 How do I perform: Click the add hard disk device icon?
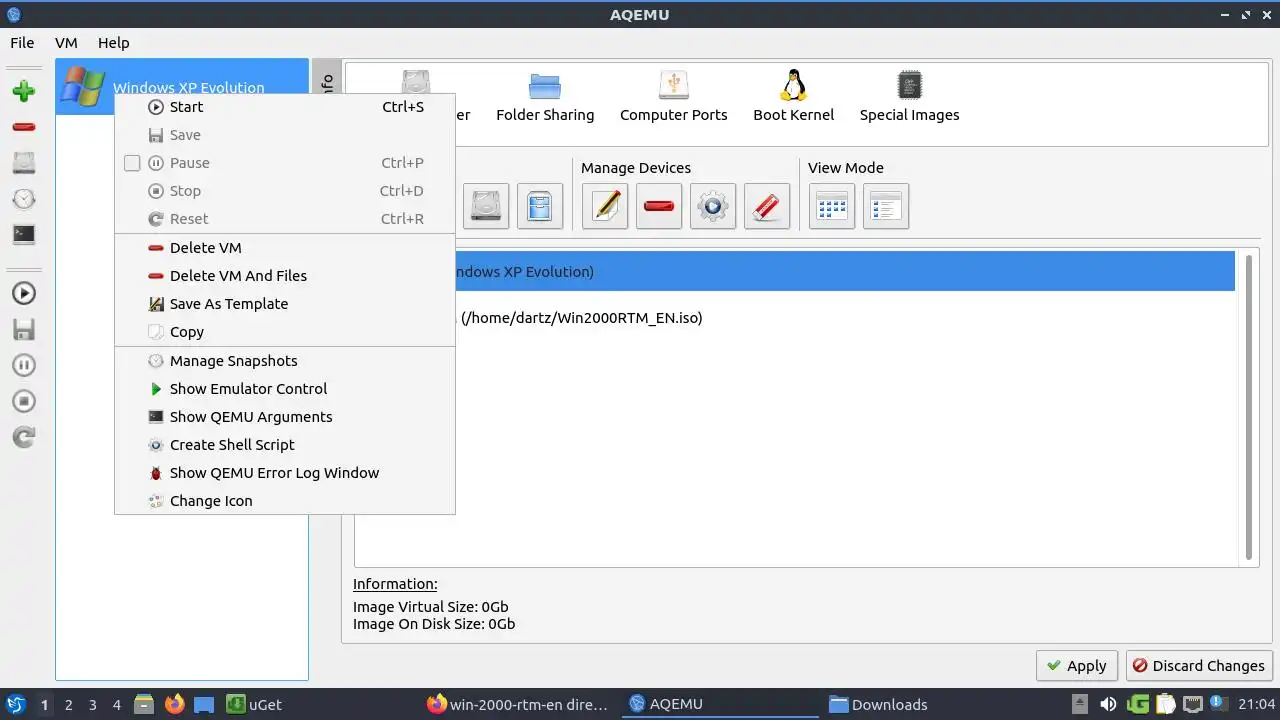point(486,206)
